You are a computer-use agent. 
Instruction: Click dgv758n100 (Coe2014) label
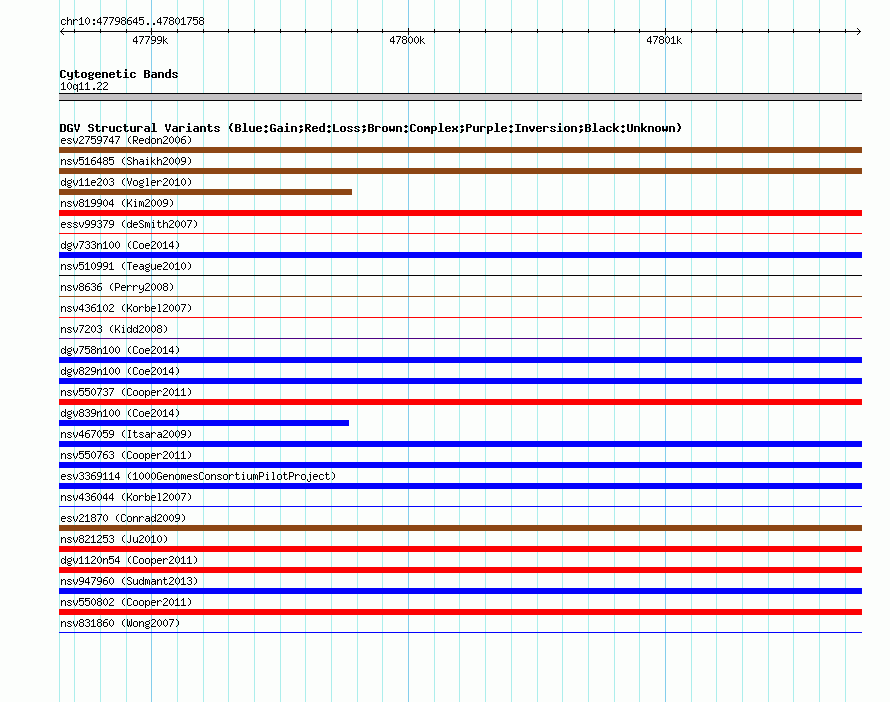[x=120, y=350]
